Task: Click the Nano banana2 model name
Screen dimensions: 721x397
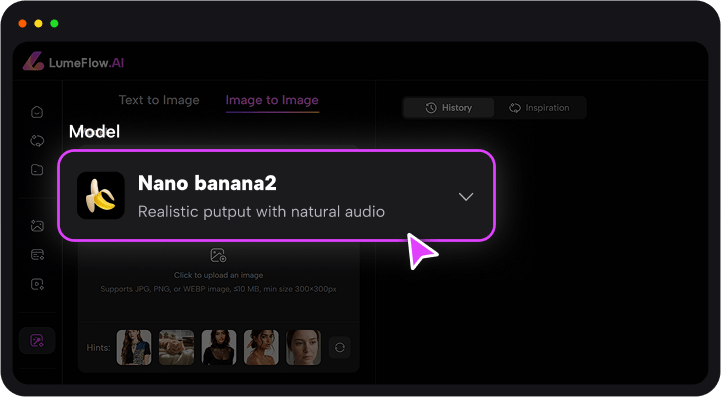Action: tap(207, 183)
